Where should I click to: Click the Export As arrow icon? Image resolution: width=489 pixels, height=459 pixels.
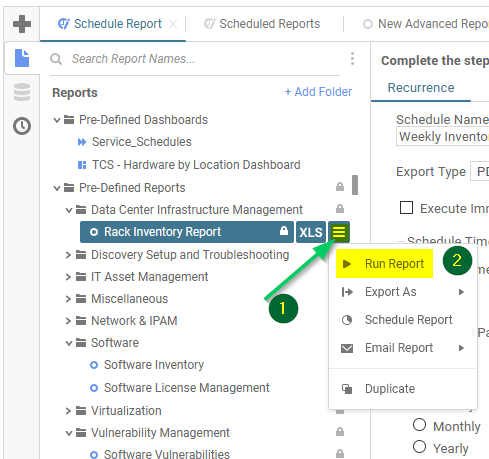pyautogui.click(x=347, y=292)
